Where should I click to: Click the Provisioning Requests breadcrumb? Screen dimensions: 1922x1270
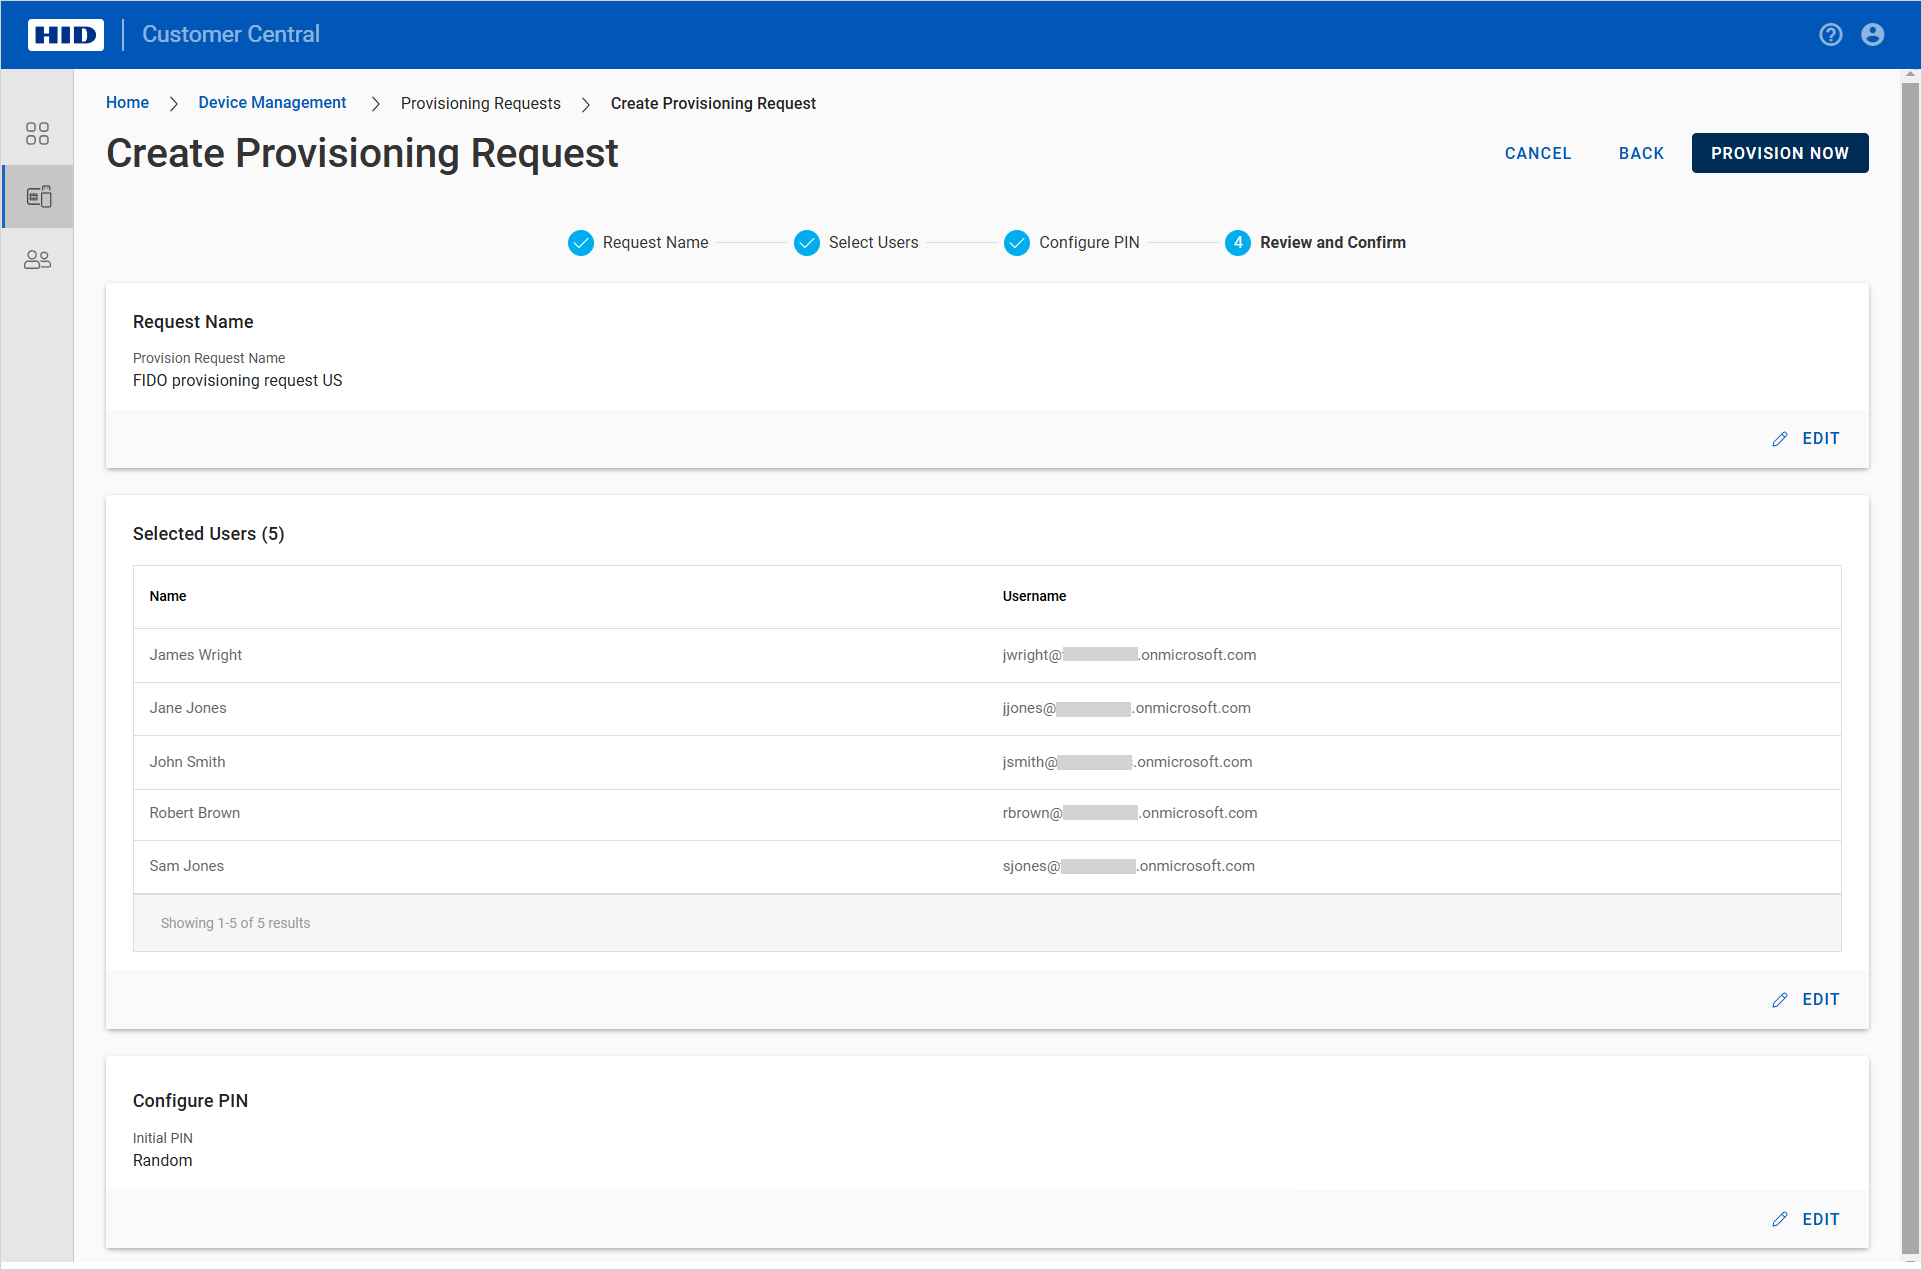(480, 104)
